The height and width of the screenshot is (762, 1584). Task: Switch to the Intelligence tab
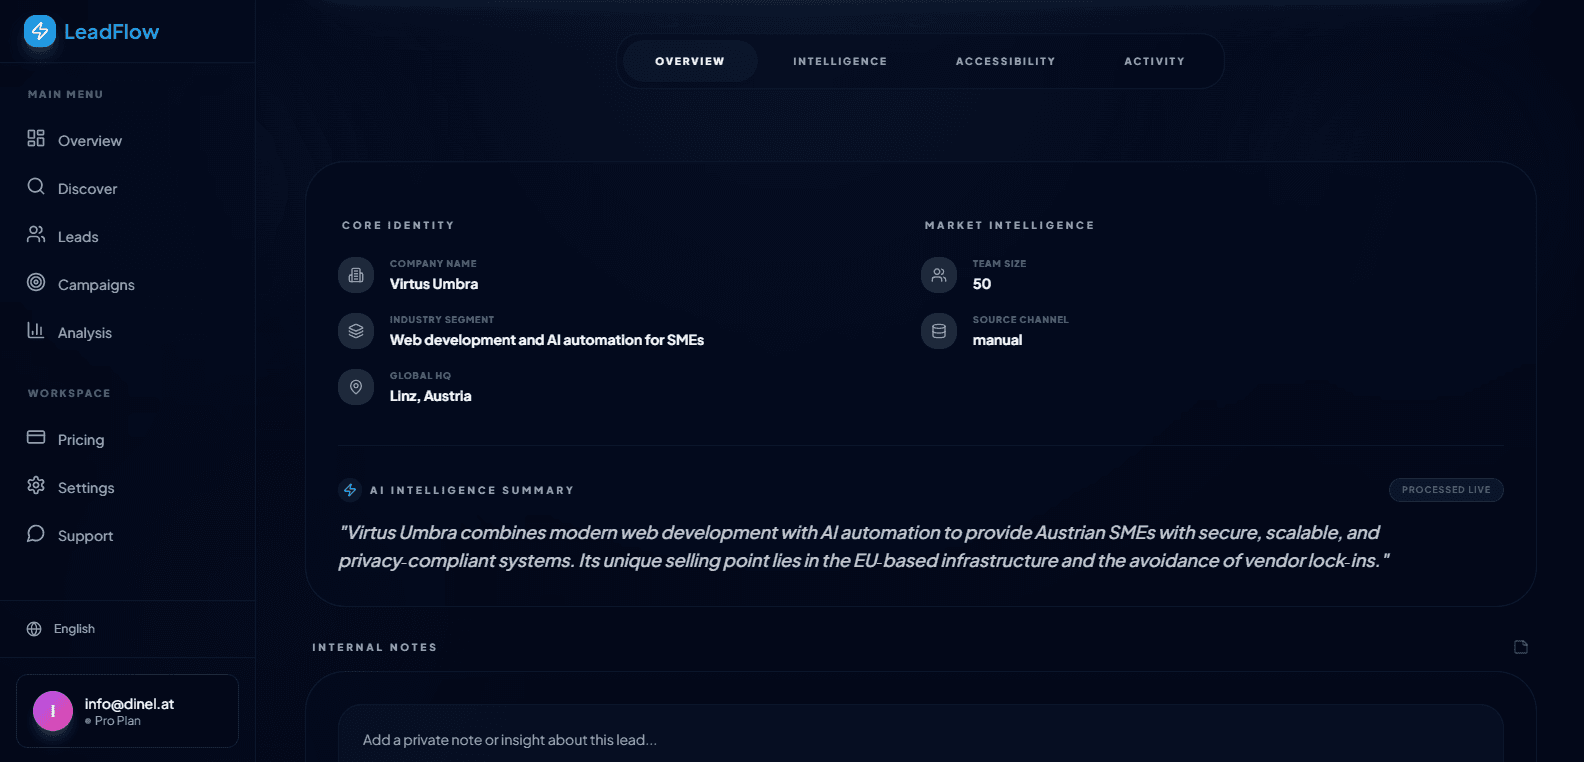pos(840,61)
